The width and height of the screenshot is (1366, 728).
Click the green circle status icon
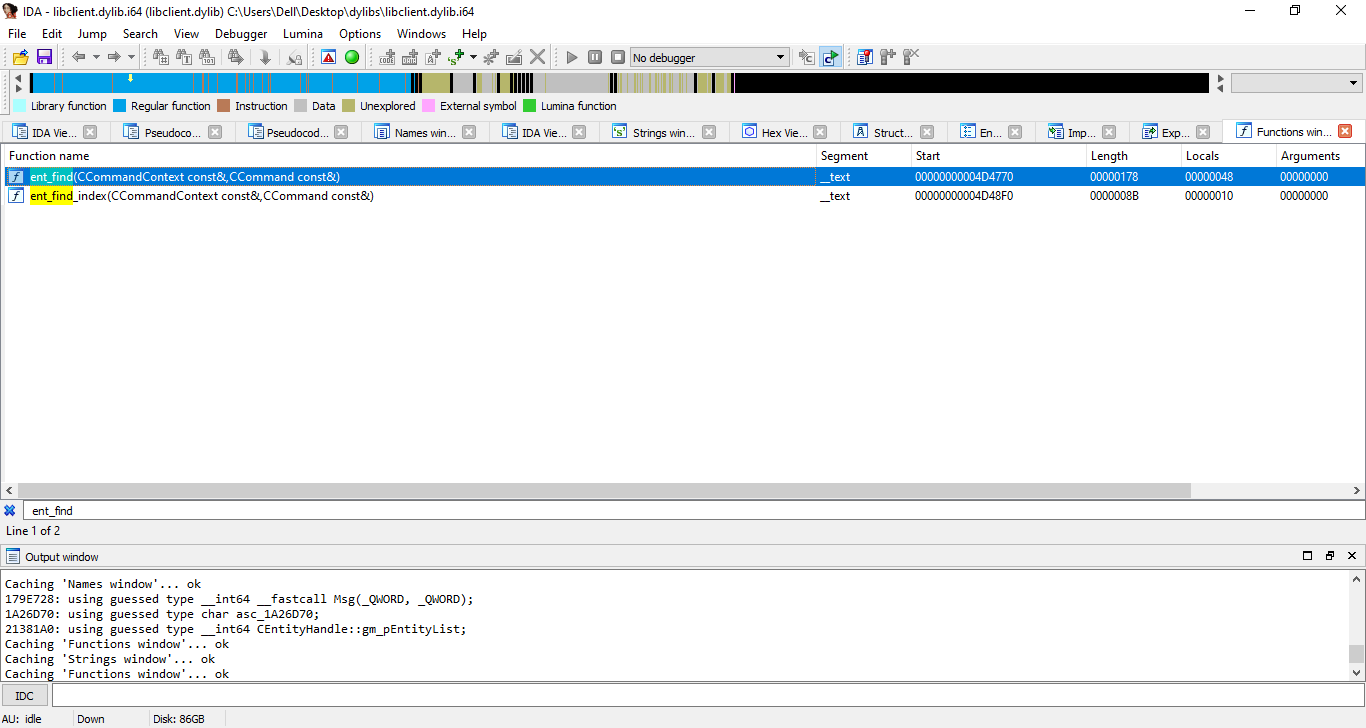[x=352, y=57]
